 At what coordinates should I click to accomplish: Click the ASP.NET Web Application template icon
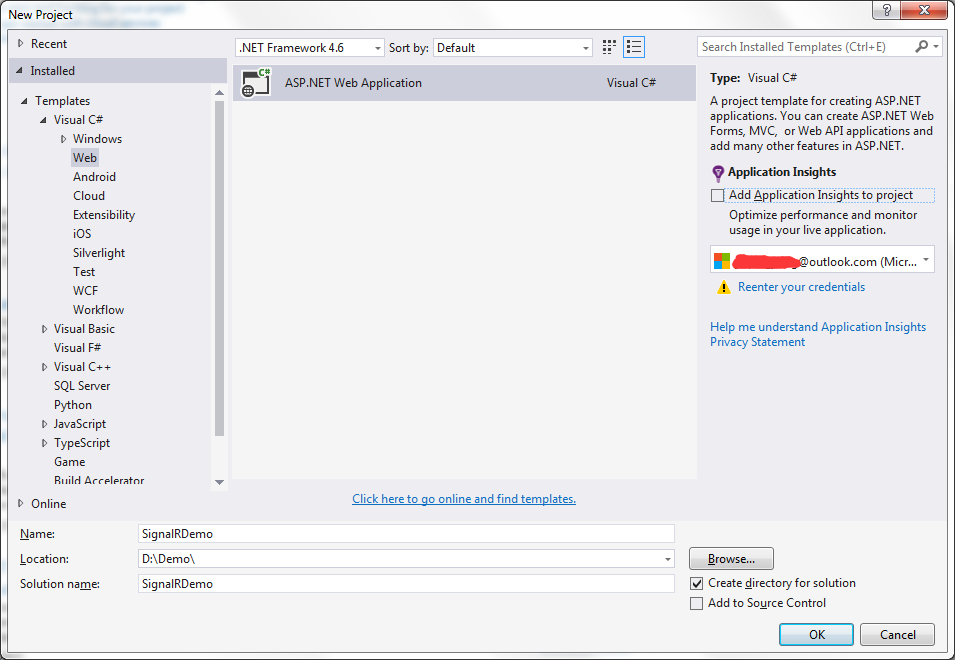click(256, 83)
